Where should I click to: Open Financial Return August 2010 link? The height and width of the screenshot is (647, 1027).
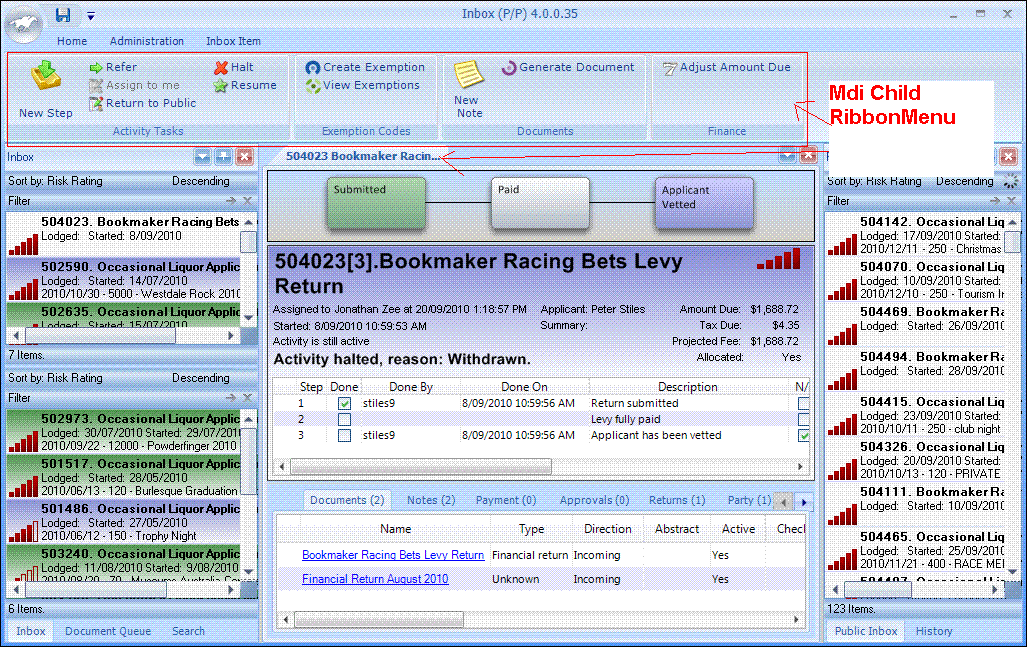(375, 579)
